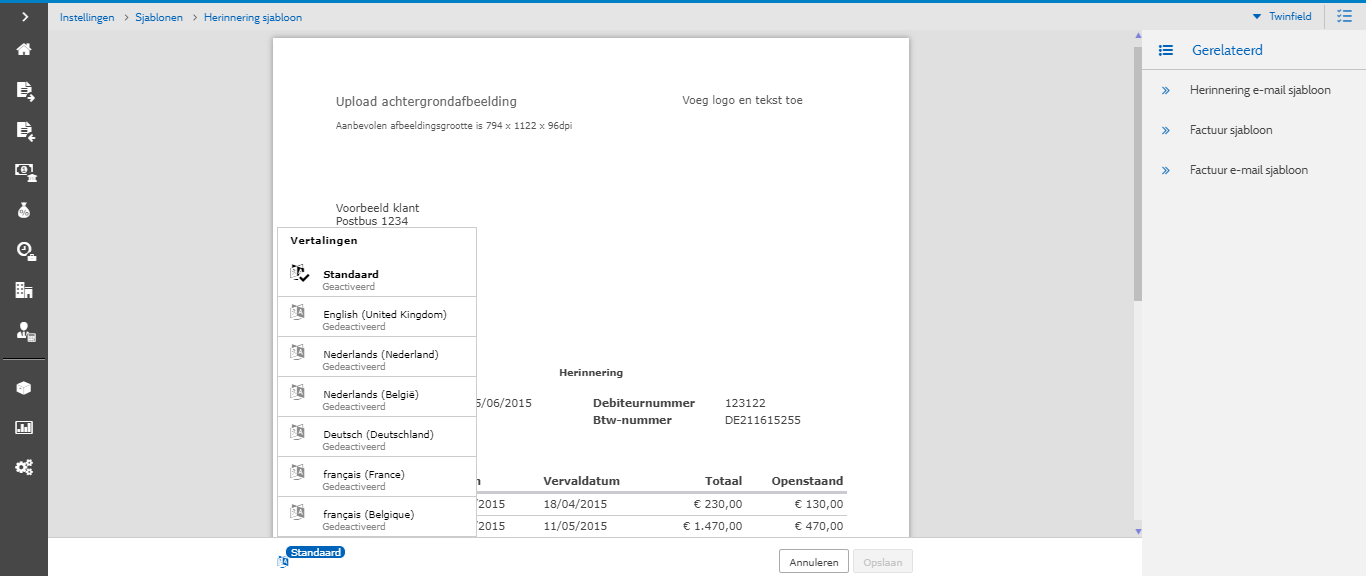1366x576 pixels.
Task: Open the Factuur sjabloon related link
Action: point(1230,130)
